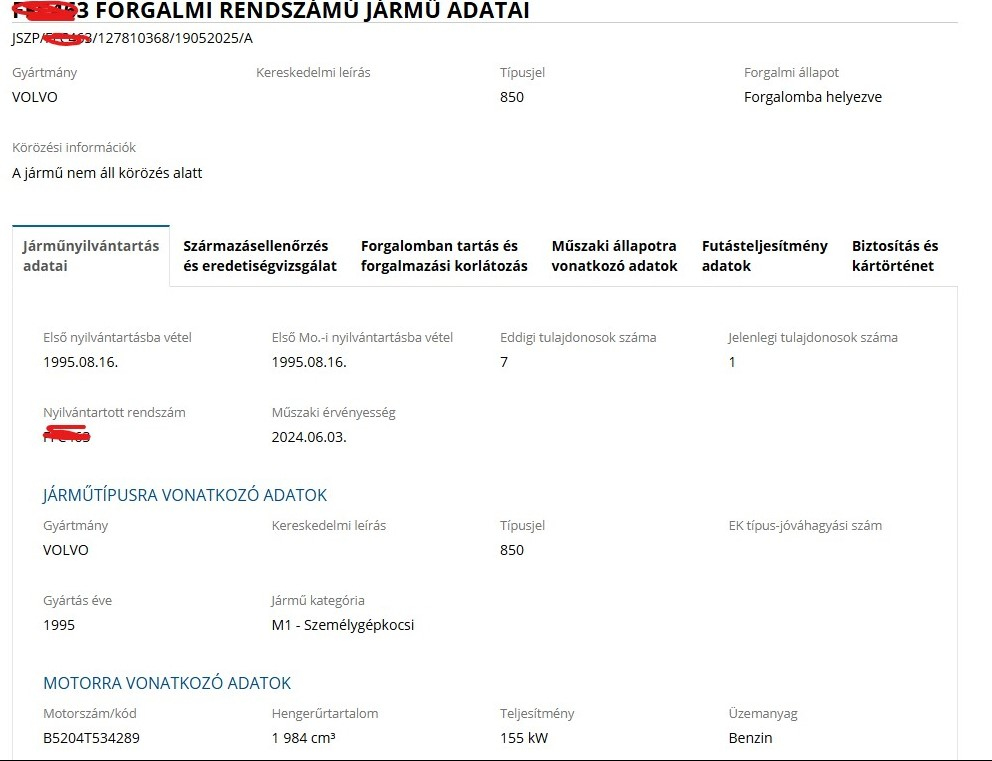Select 'A jármű nem áll körözés alatt' text

[107, 173]
